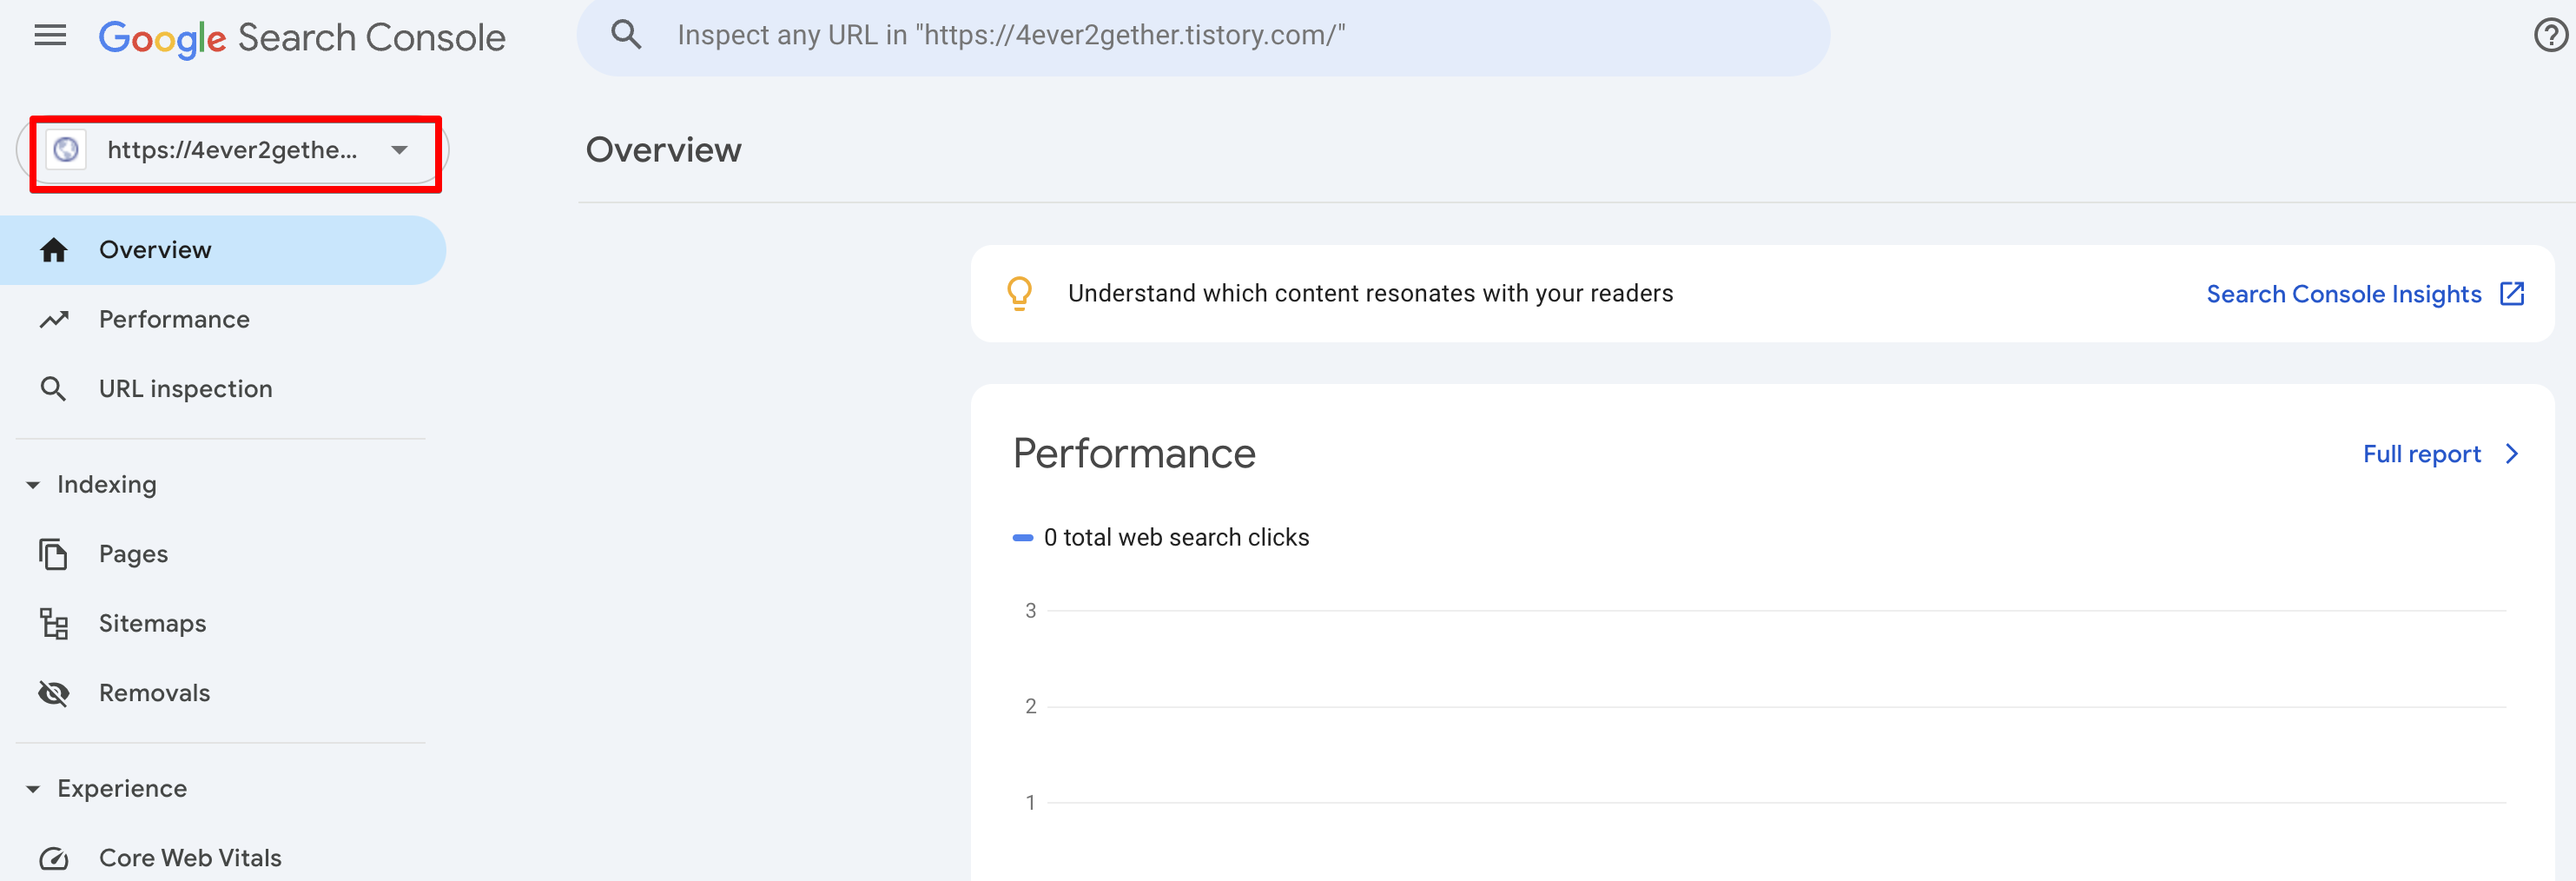Click the chevron next to Full report
2576x881 pixels.
[2512, 454]
